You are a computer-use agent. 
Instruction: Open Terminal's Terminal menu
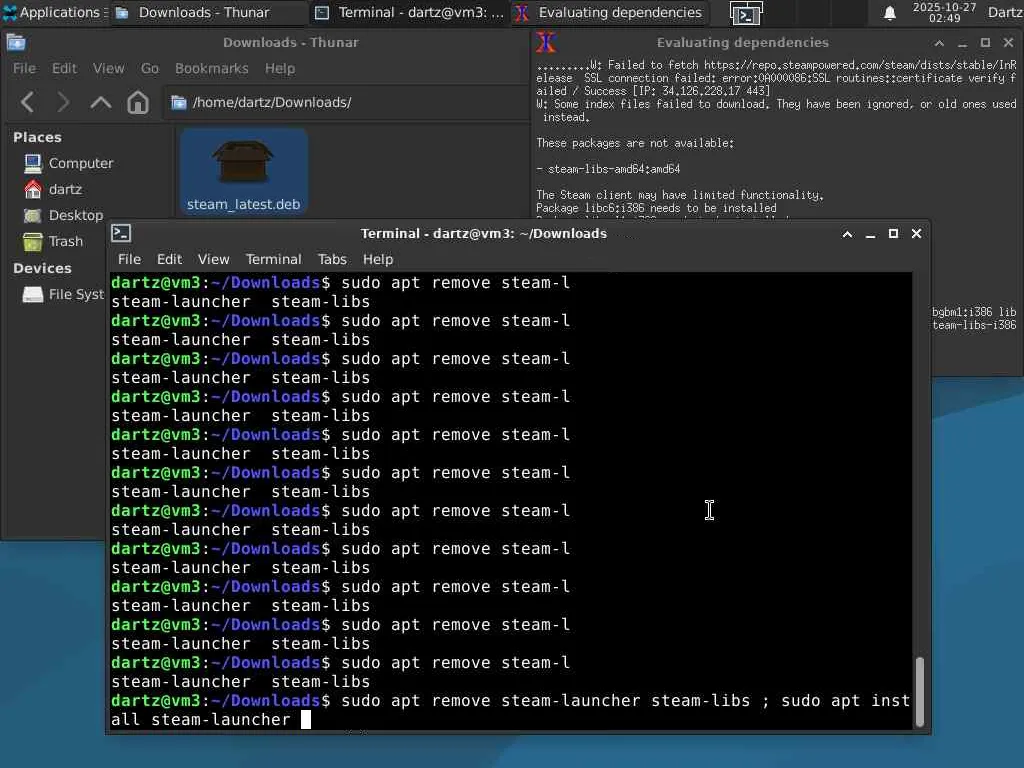tap(274, 259)
